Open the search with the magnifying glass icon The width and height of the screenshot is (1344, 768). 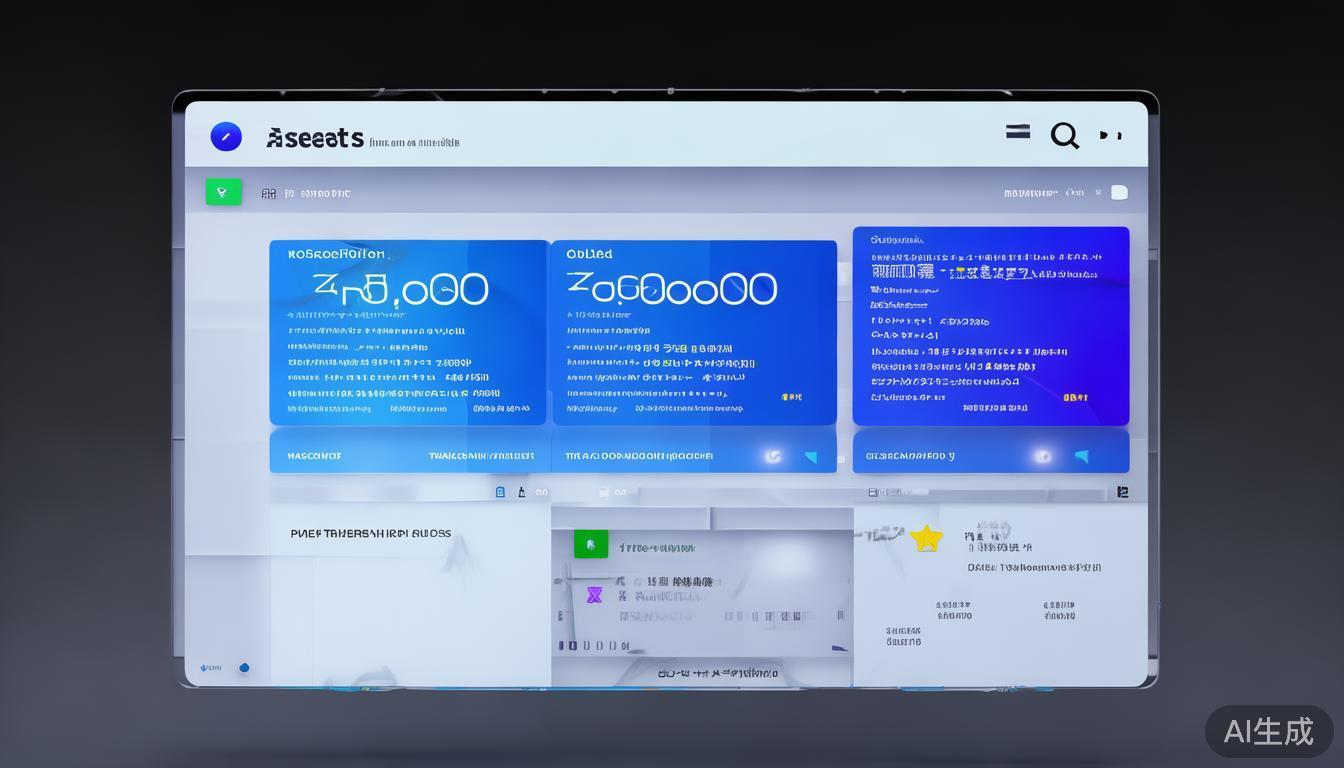pyautogui.click(x=1064, y=135)
